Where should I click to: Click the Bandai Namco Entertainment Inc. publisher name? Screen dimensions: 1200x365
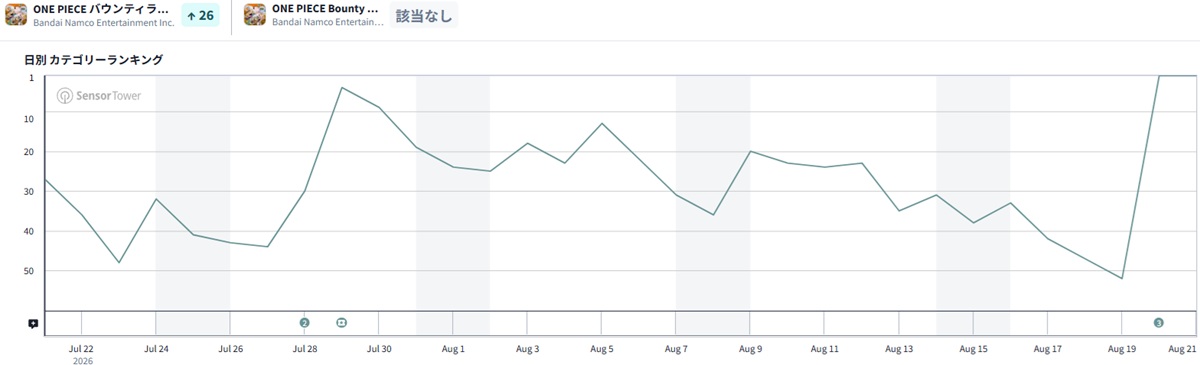[103, 22]
